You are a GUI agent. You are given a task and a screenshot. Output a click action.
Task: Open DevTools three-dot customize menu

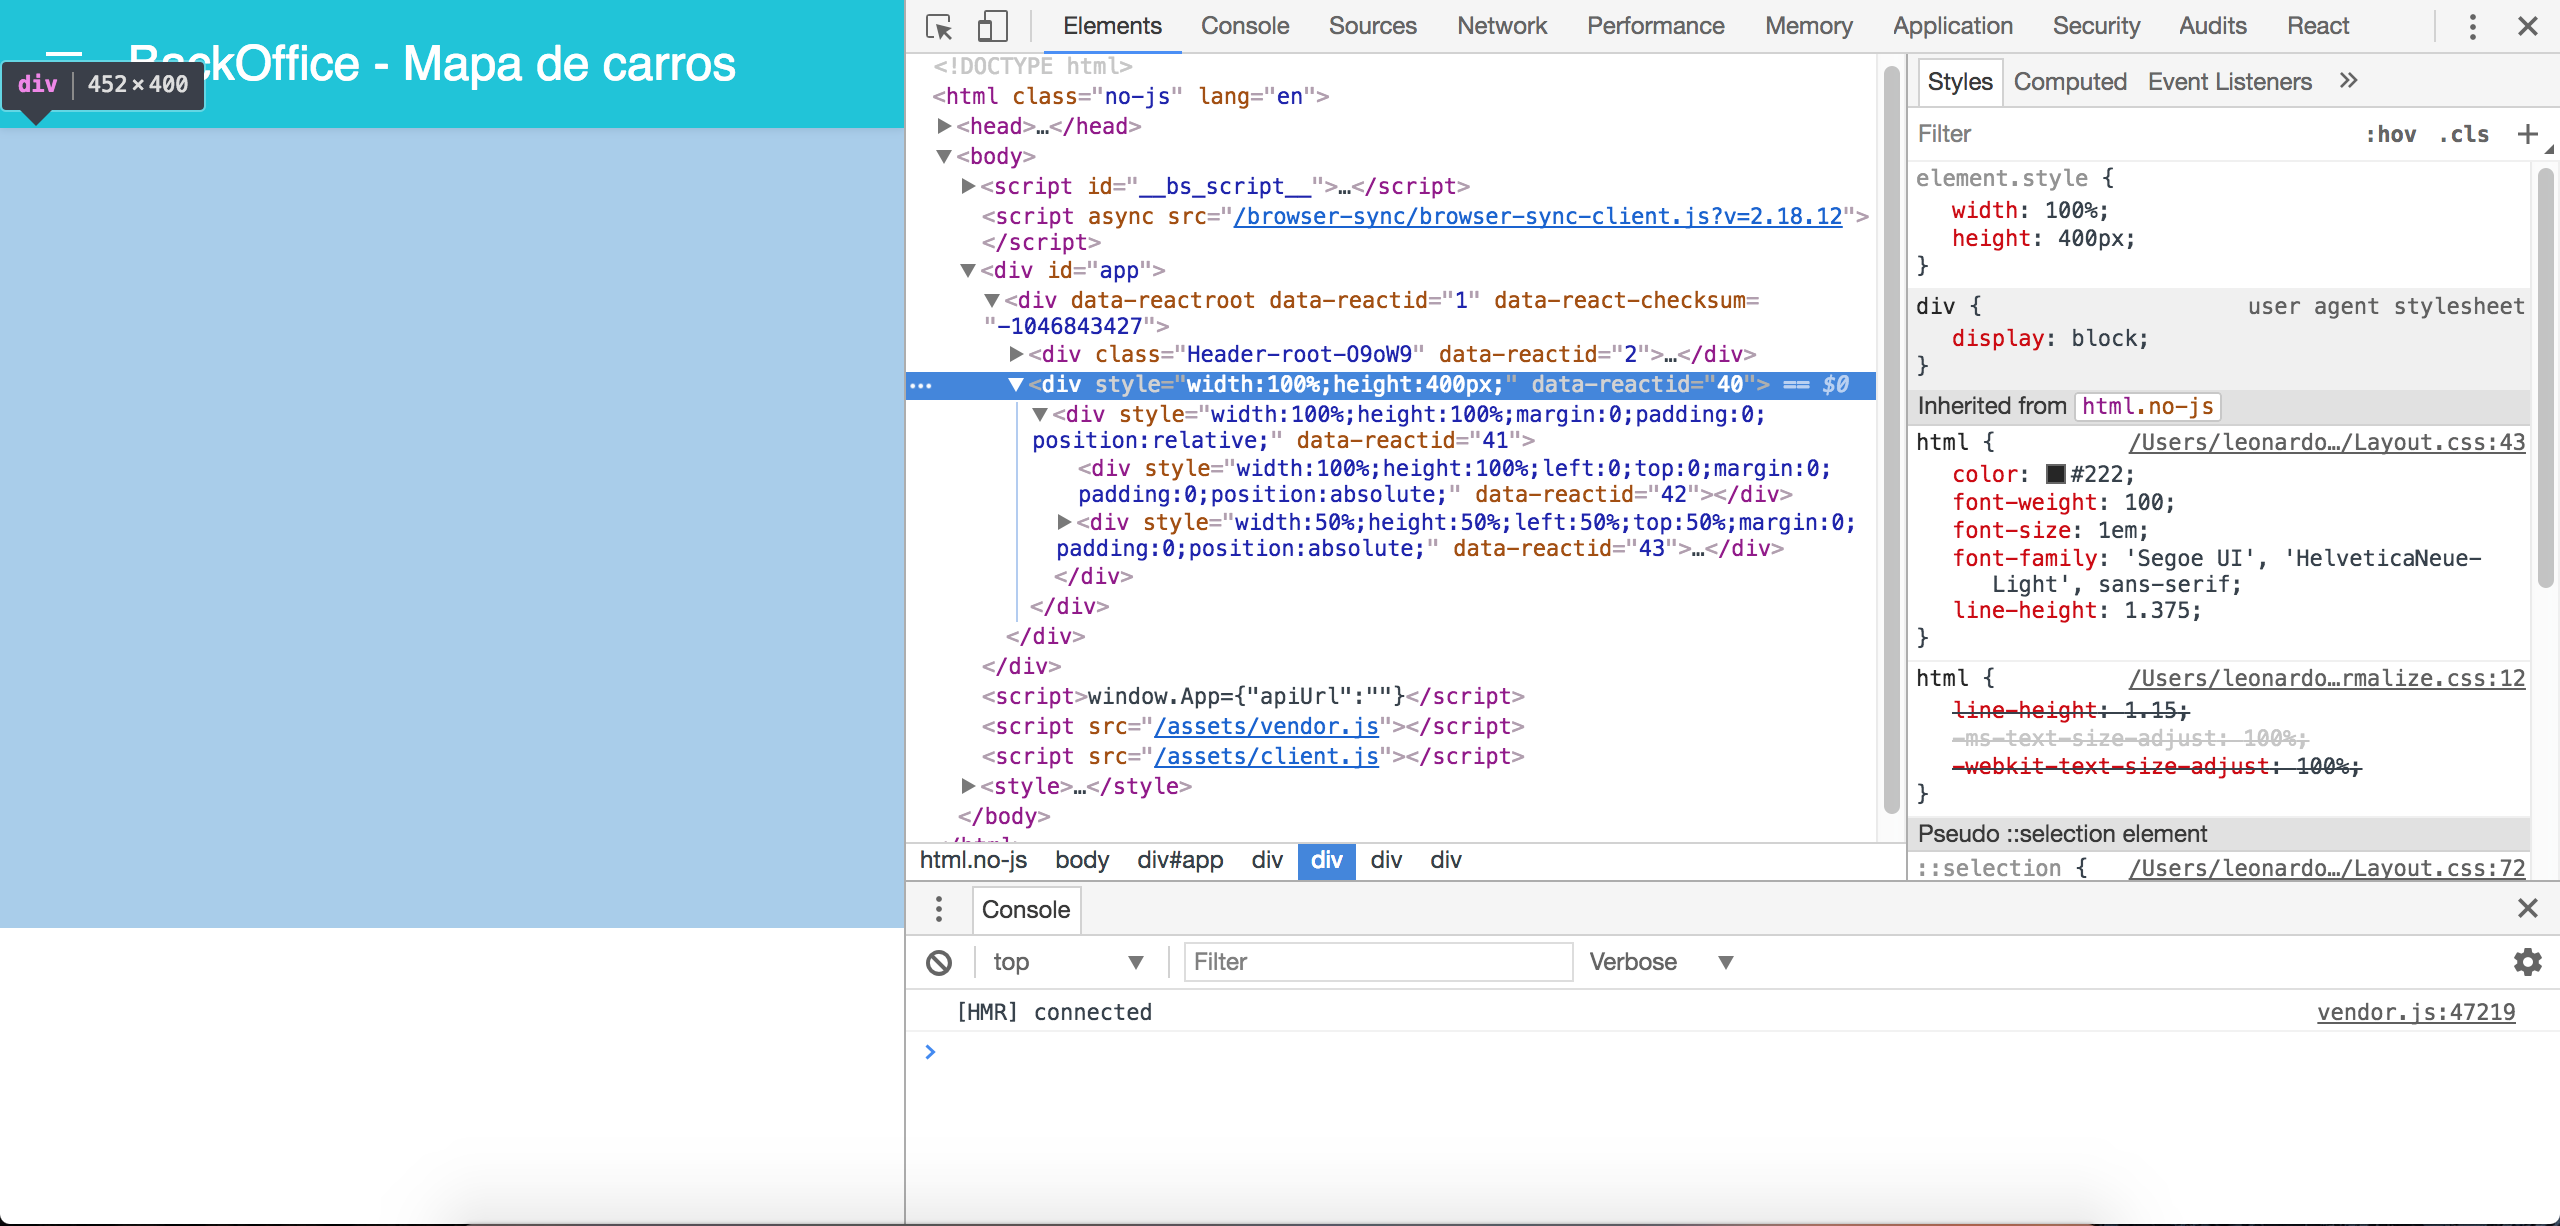(x=2472, y=26)
